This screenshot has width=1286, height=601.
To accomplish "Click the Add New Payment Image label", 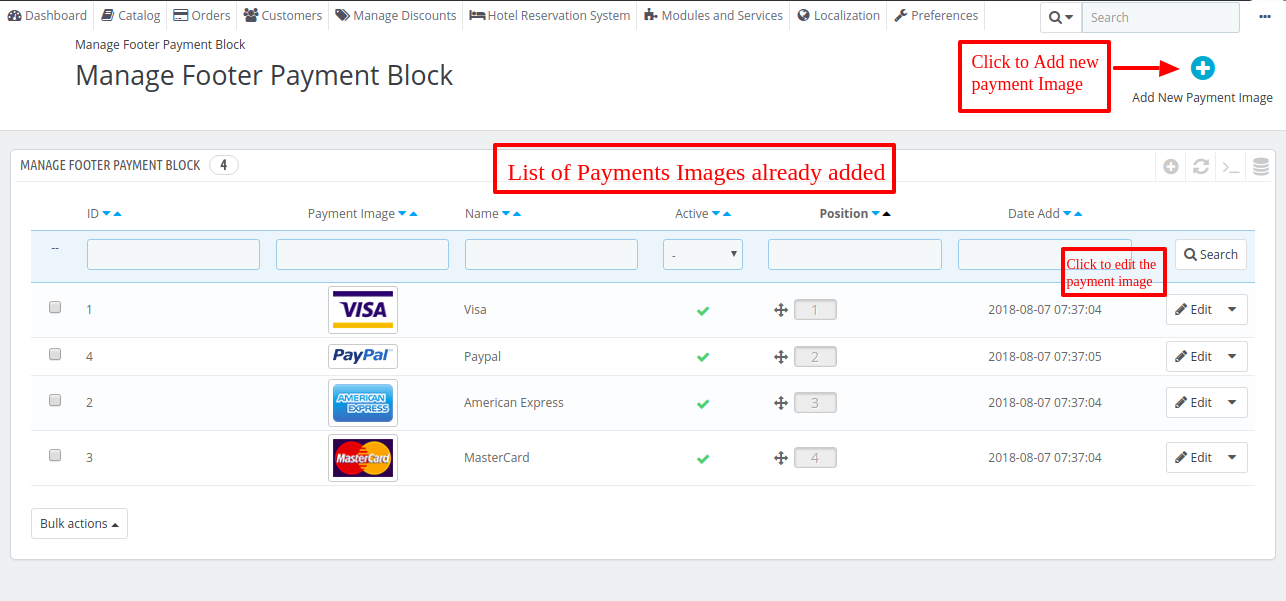I will [1202, 98].
